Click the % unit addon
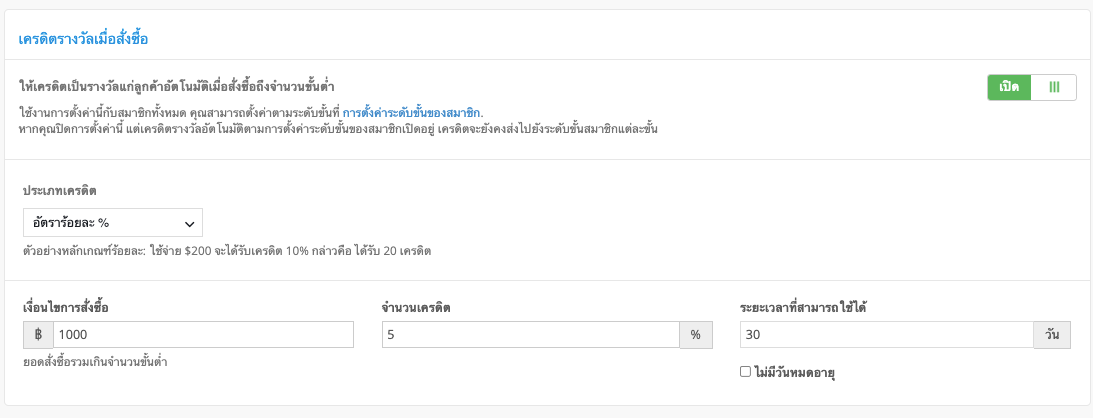 tap(696, 334)
